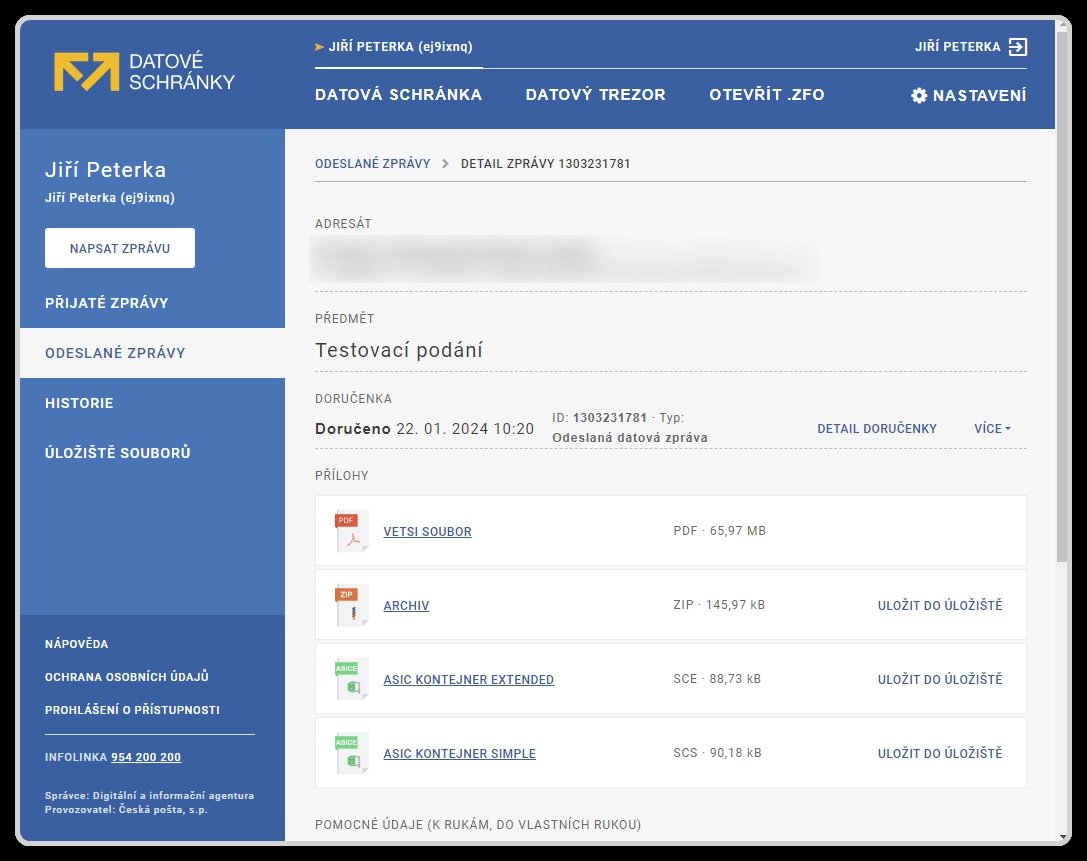Click the SCE · 88,73 kB size text
The height and width of the screenshot is (861, 1087).
tap(717, 679)
